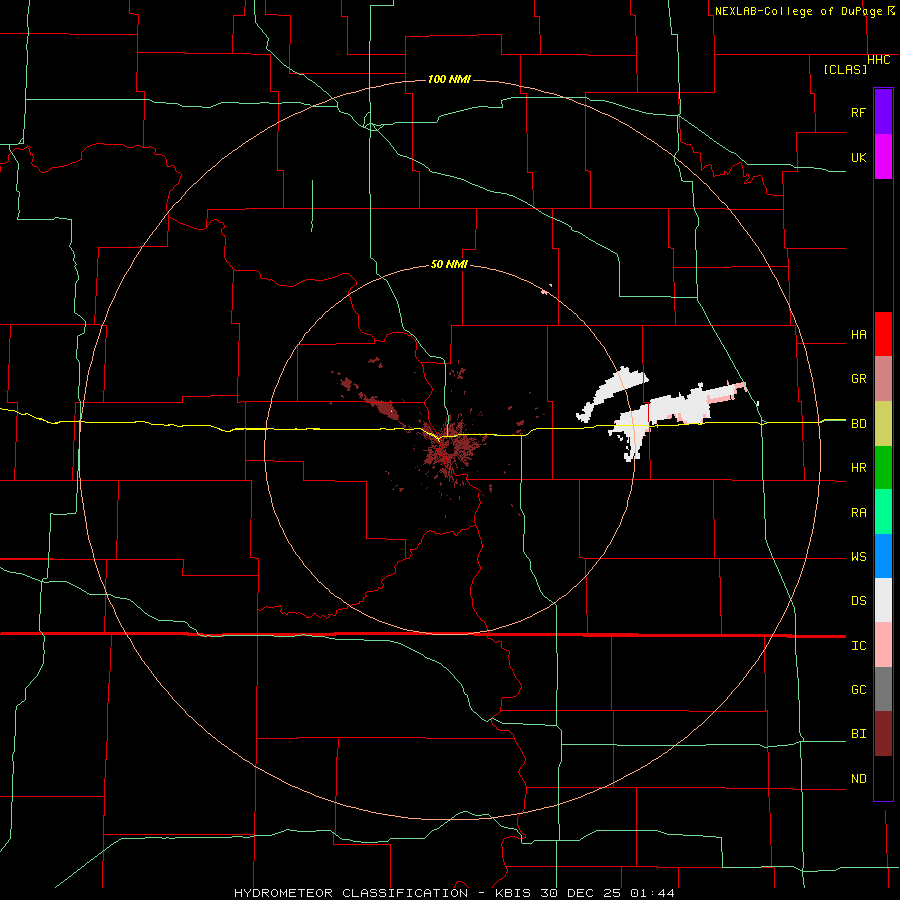This screenshot has height=900, width=900.
Task: Click the BI dark red swatch
Action: 883,734
